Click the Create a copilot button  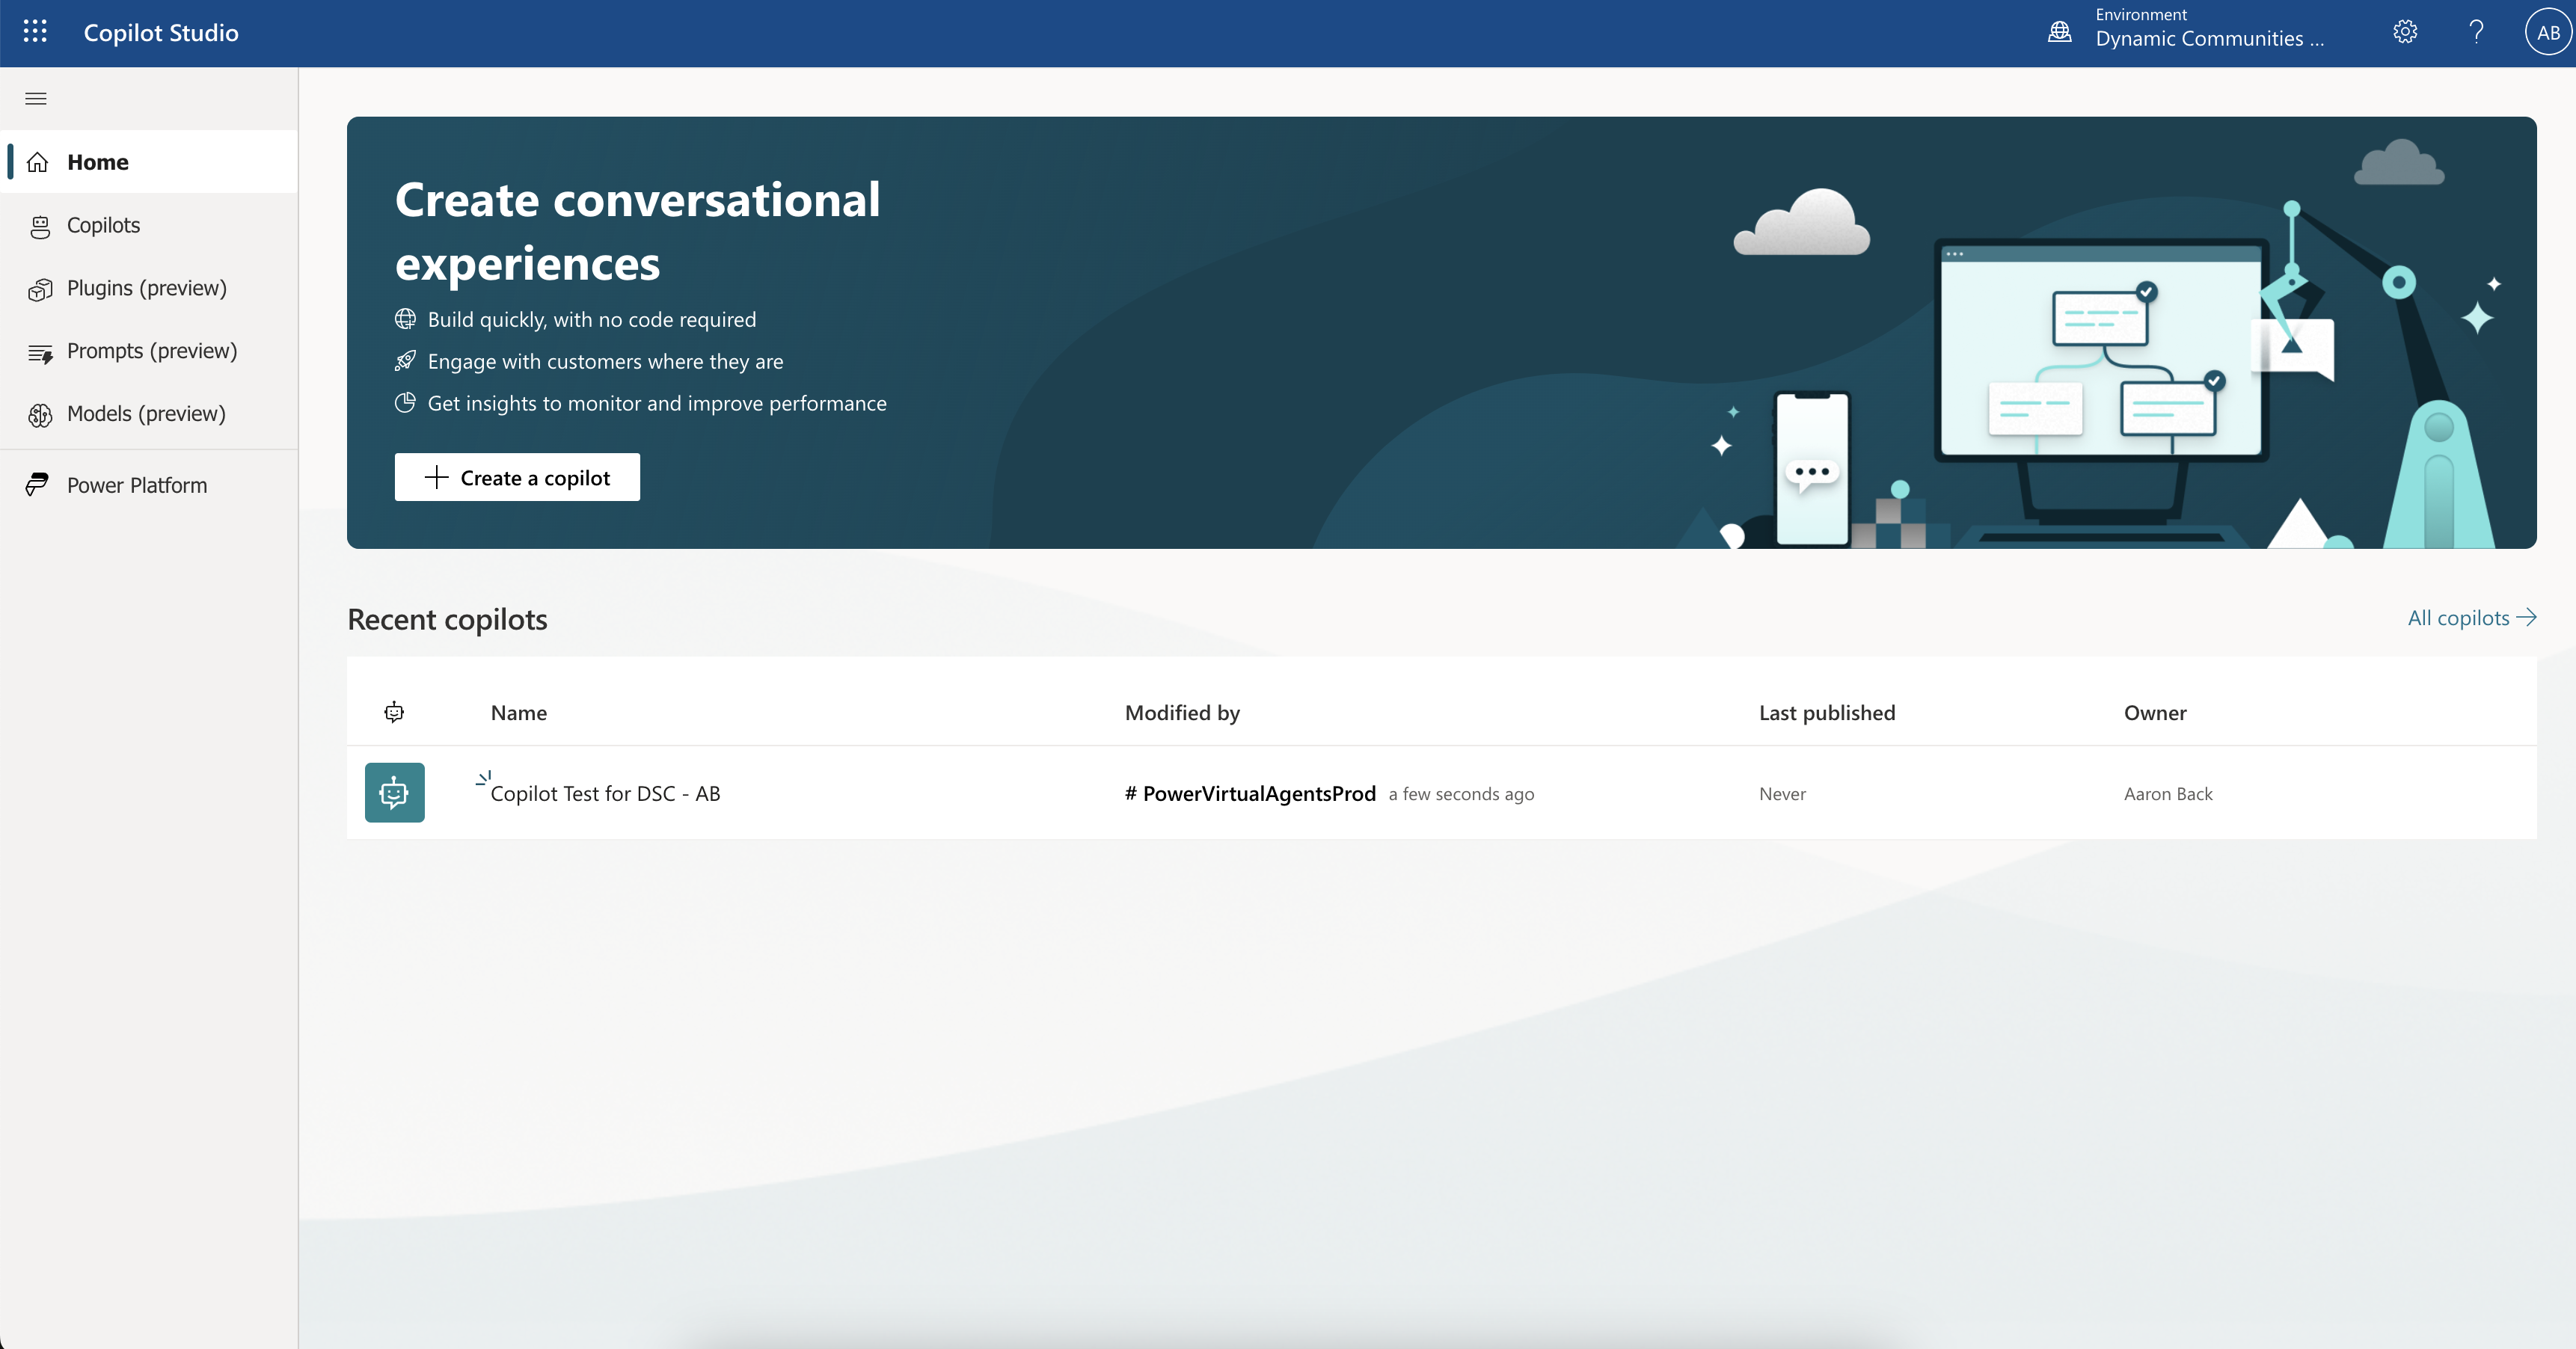click(517, 477)
